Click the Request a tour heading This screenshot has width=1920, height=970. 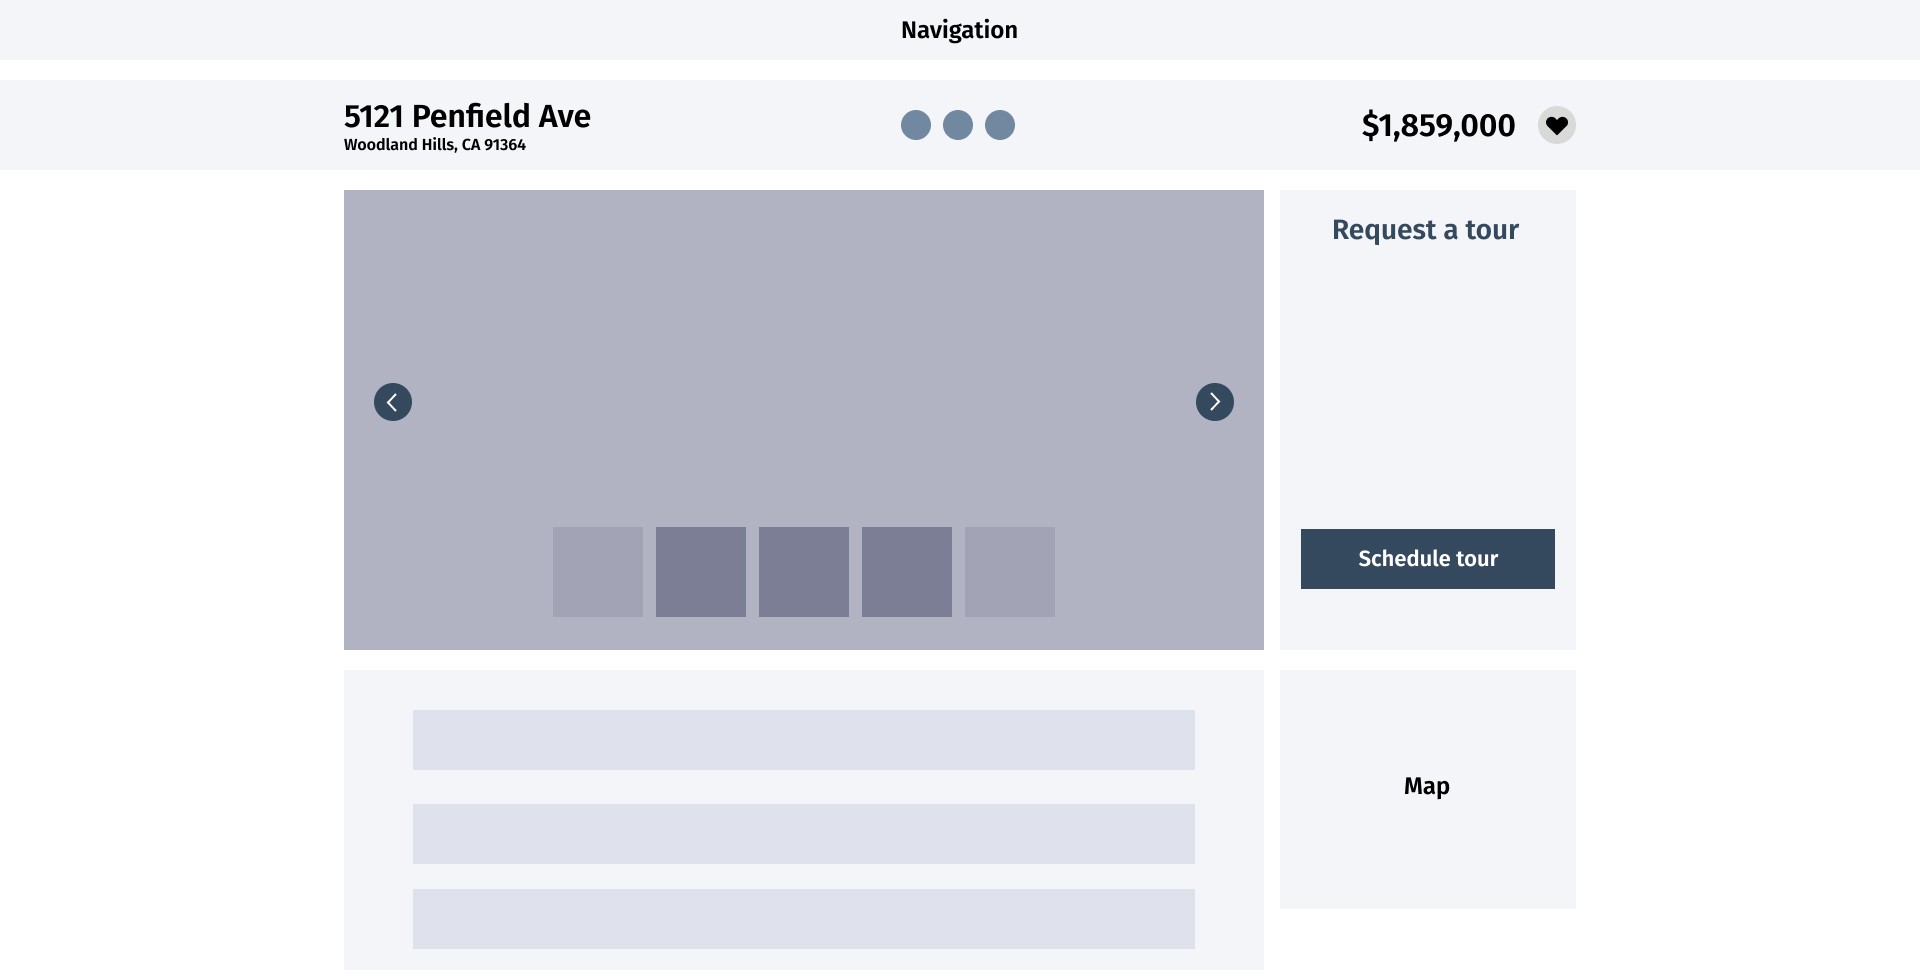[x=1425, y=230]
